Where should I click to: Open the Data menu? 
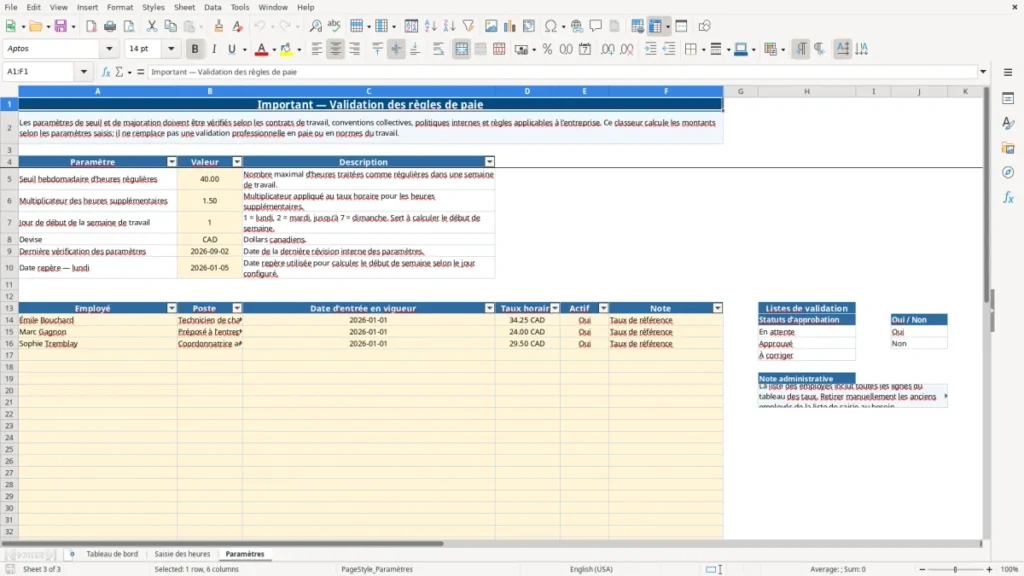(212, 7)
